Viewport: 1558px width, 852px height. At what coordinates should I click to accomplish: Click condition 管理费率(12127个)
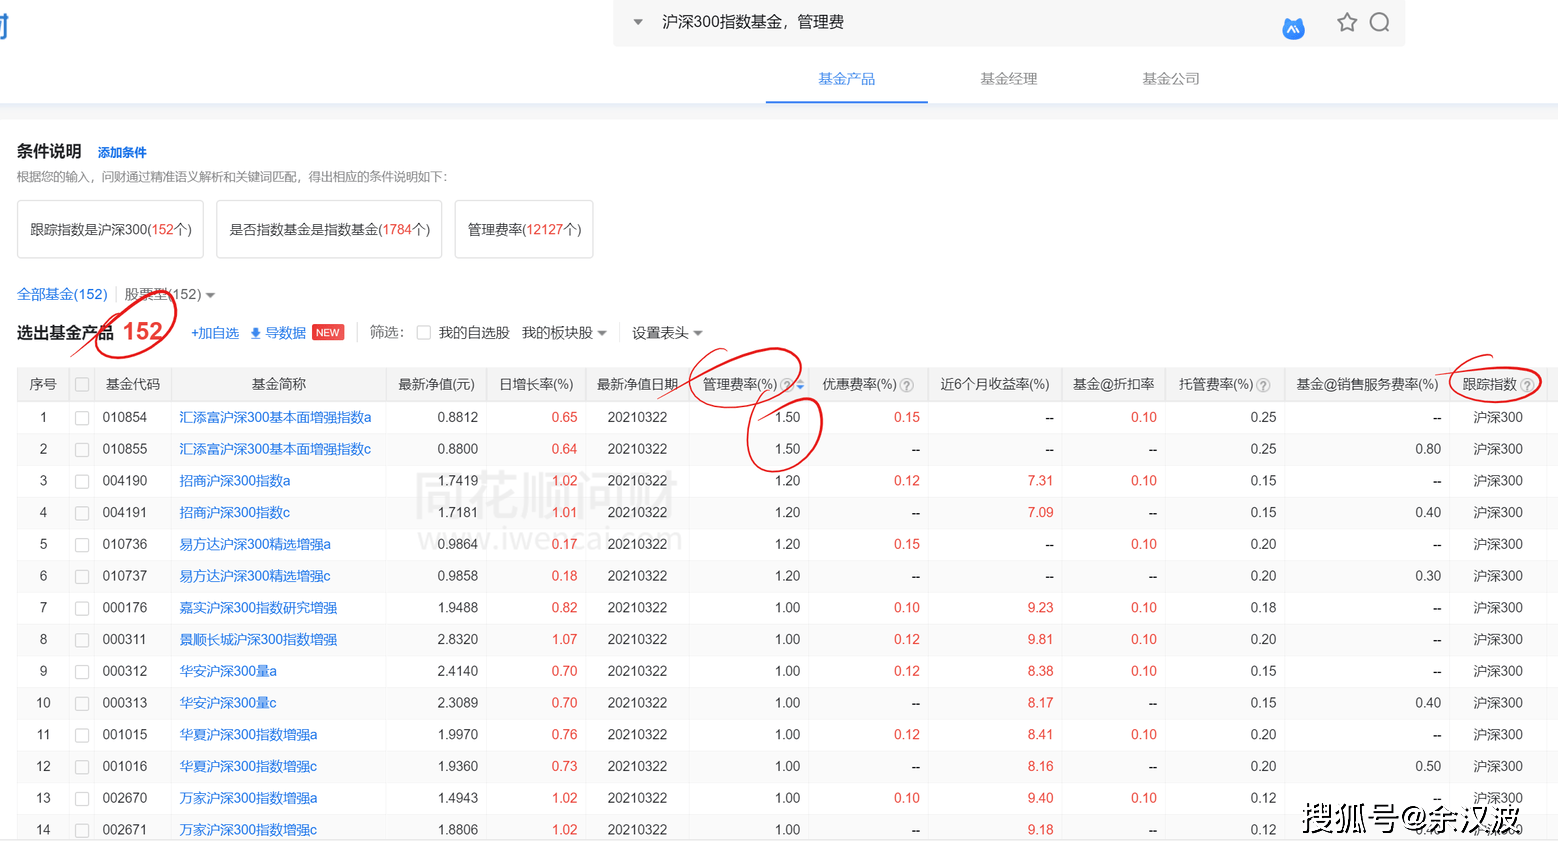click(x=524, y=229)
